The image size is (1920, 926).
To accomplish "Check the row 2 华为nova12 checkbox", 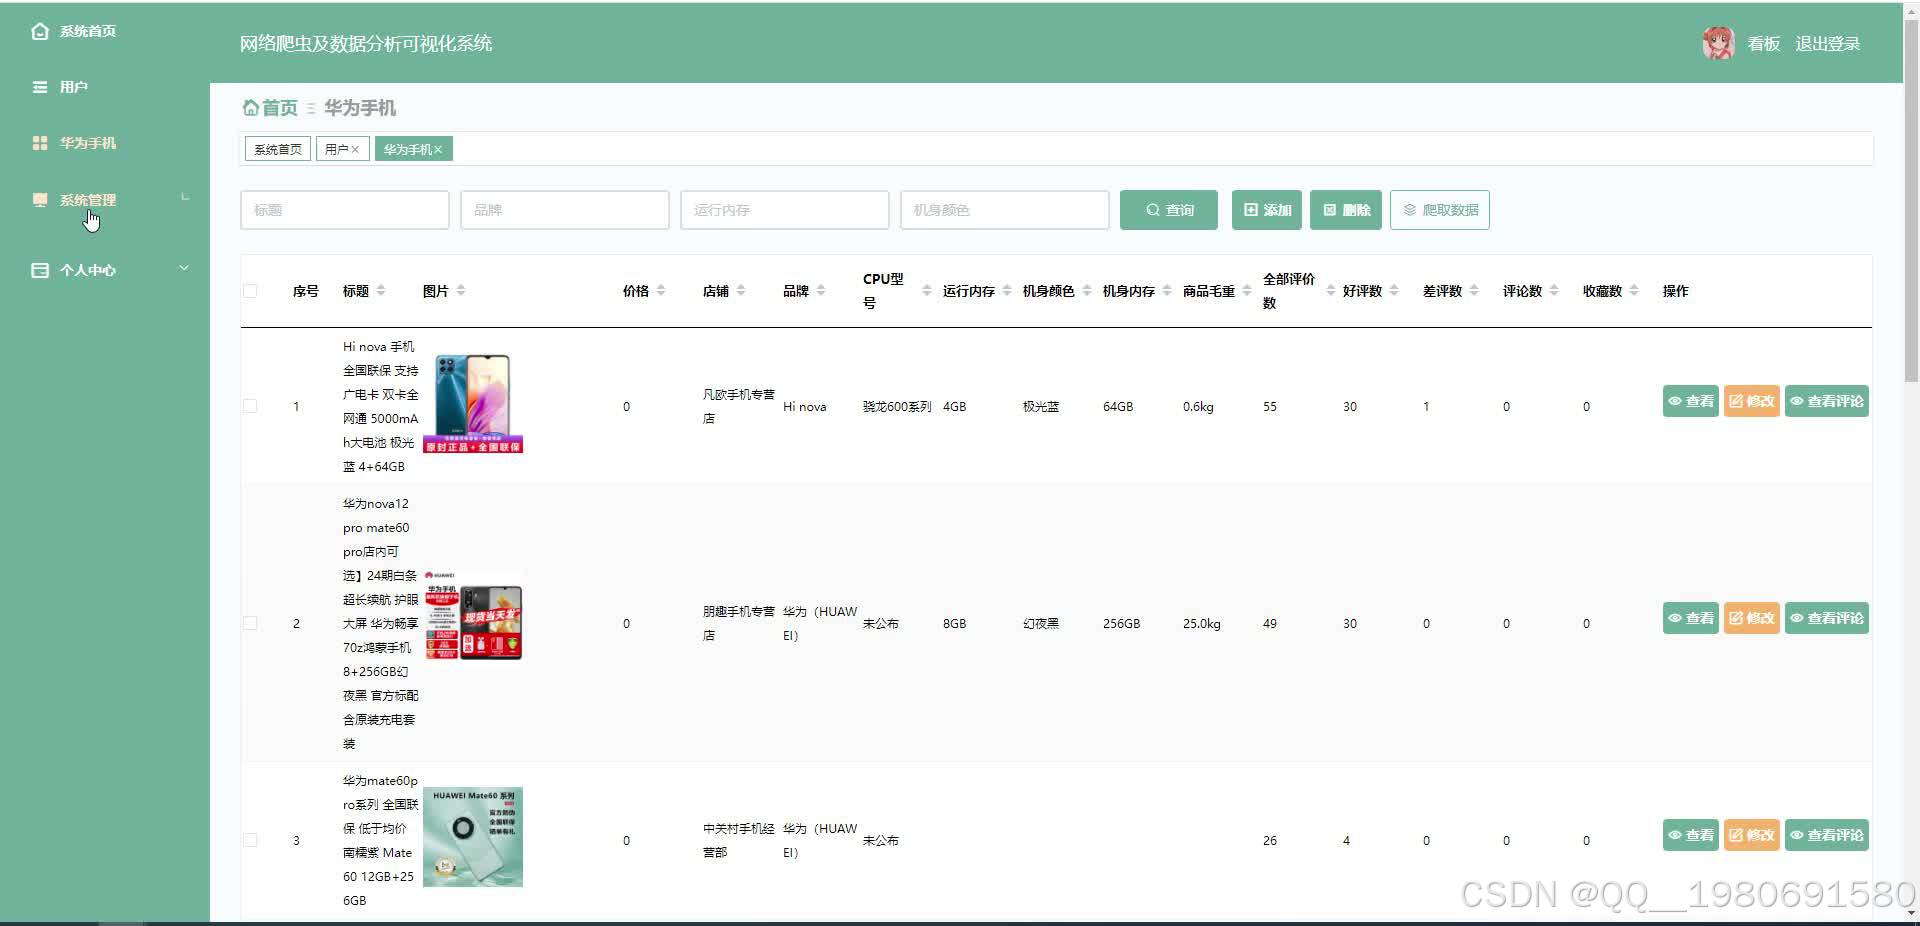I will pyautogui.click(x=250, y=623).
